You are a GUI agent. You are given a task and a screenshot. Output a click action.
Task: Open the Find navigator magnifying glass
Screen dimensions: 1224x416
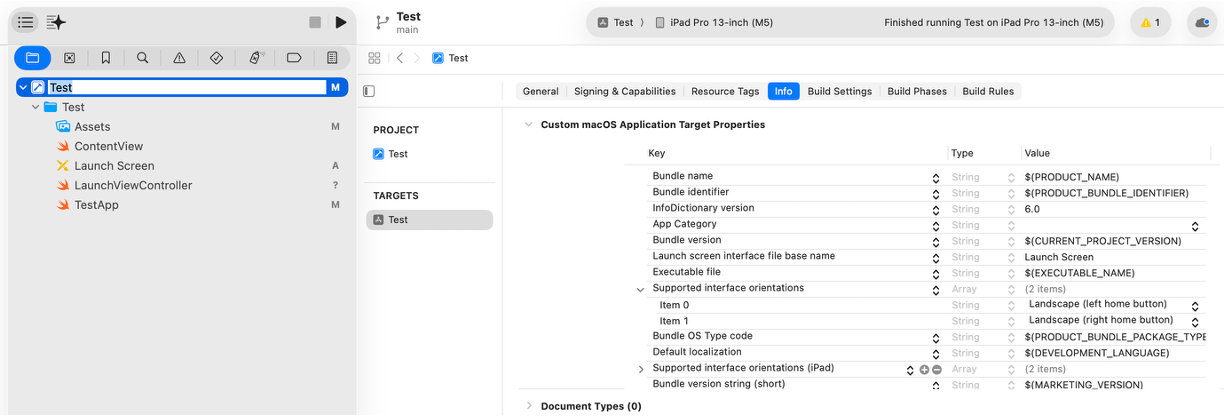(143, 58)
